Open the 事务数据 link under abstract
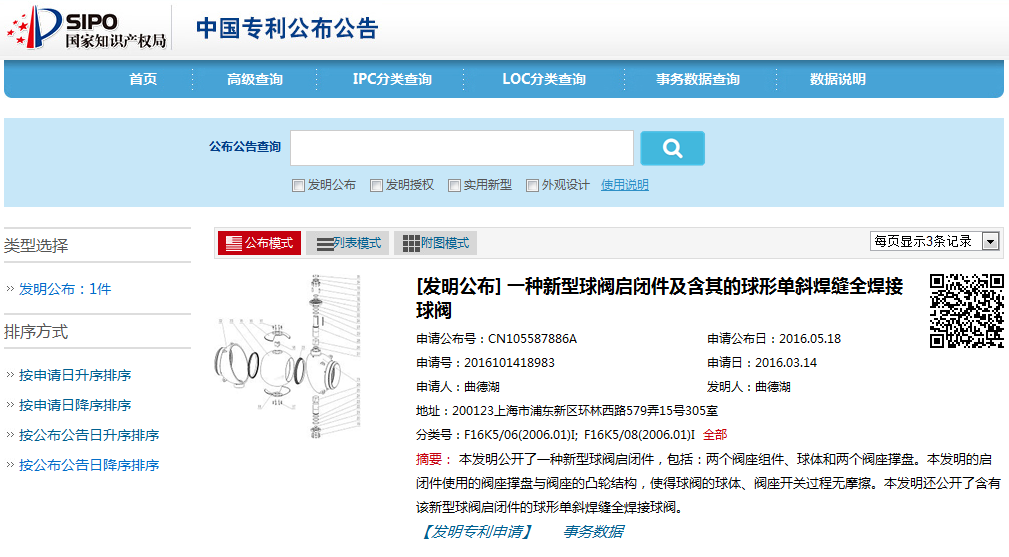 click(x=593, y=532)
